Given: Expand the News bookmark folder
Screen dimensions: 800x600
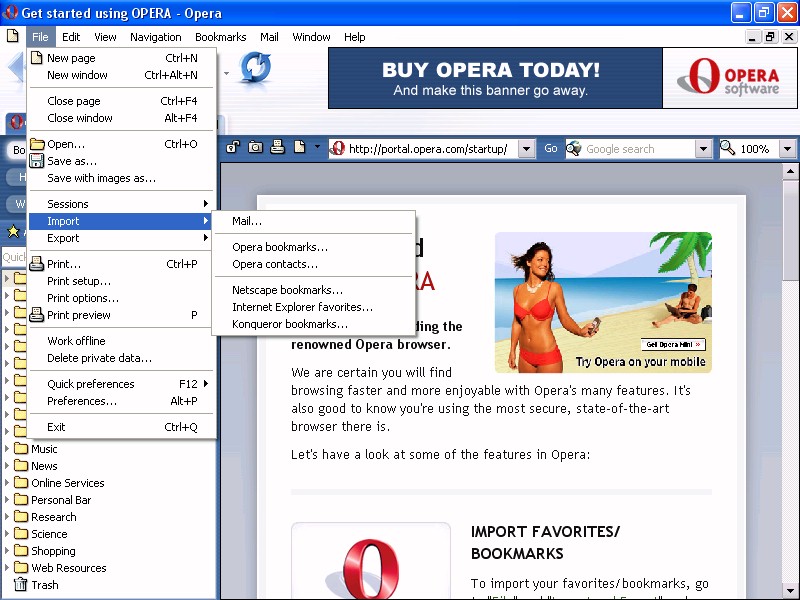Looking at the screenshot, I should [x=7, y=466].
